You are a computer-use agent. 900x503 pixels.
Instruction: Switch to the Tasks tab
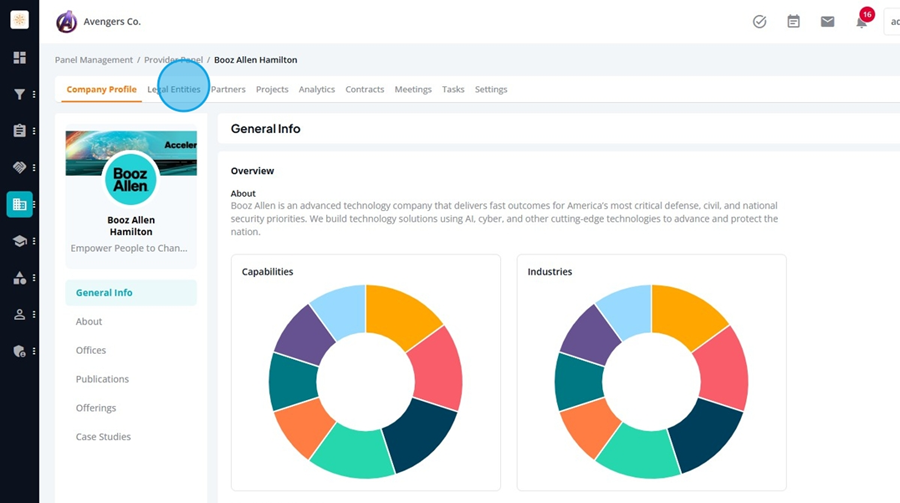pos(453,90)
